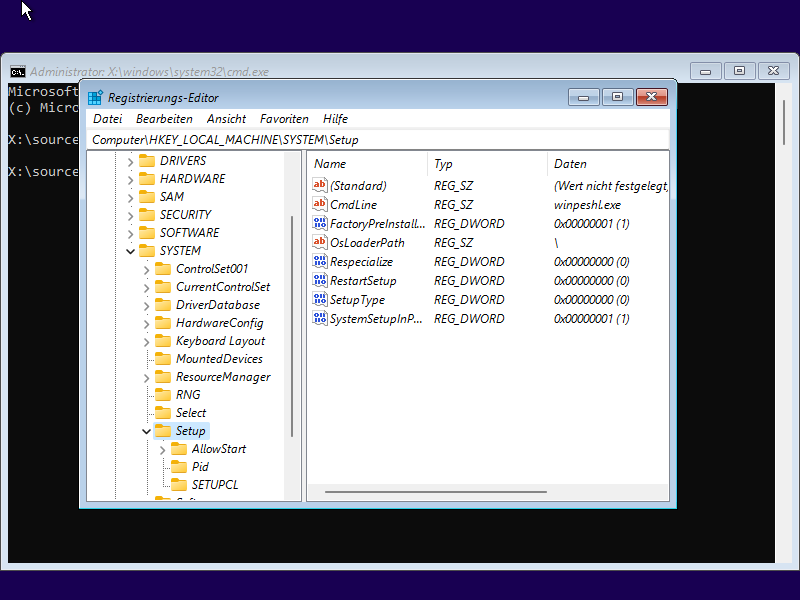The width and height of the screenshot is (800, 600).
Task: Click the OsLoaderPath string value icon
Action: (x=320, y=243)
